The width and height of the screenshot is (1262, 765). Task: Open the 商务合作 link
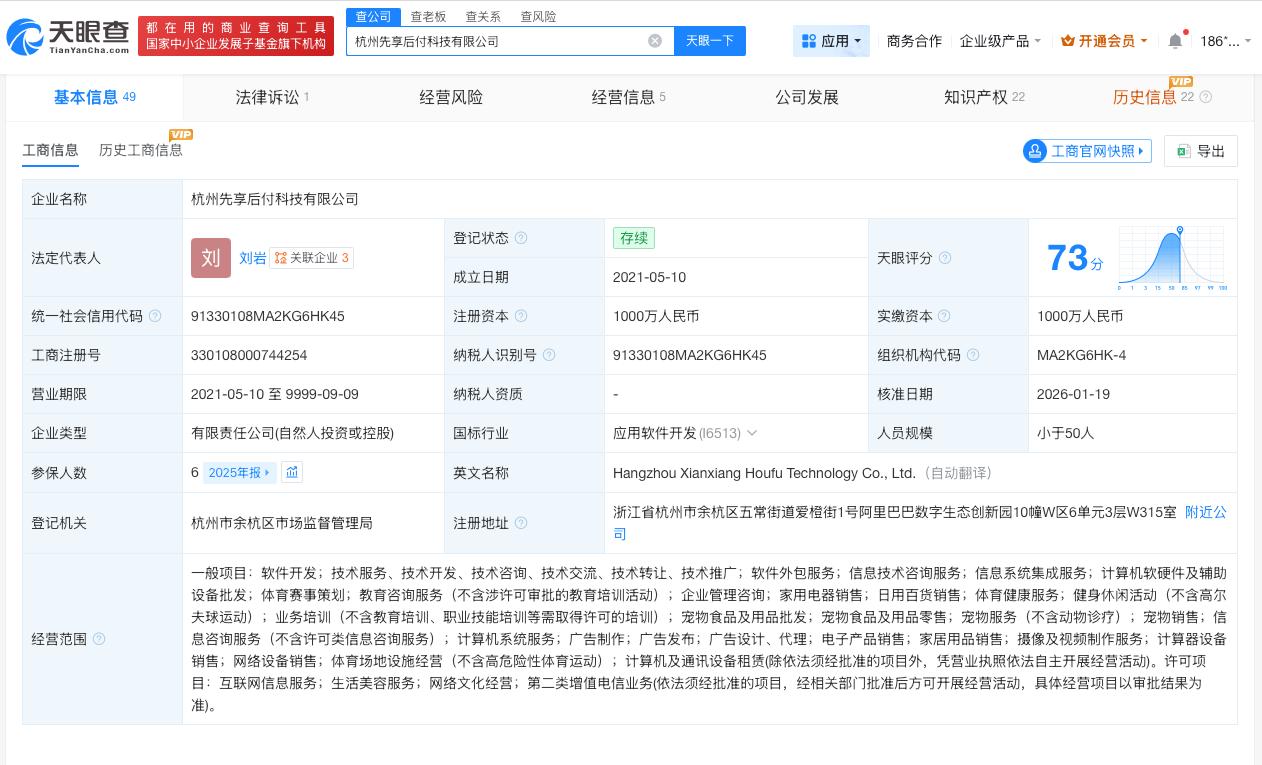click(x=914, y=41)
